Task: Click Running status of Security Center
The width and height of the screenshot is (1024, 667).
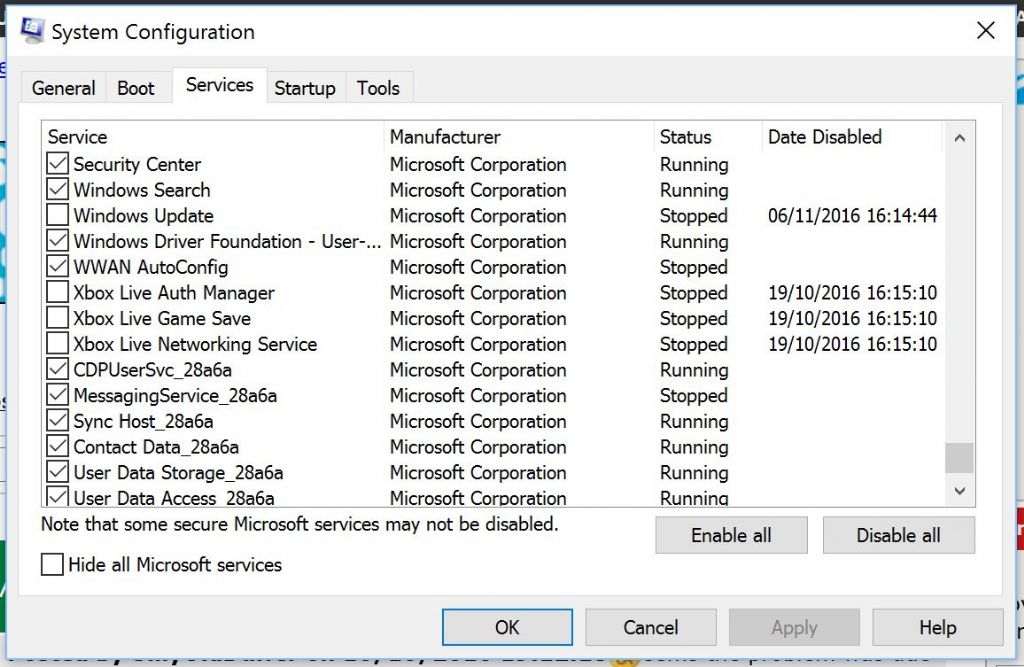Action: point(694,164)
